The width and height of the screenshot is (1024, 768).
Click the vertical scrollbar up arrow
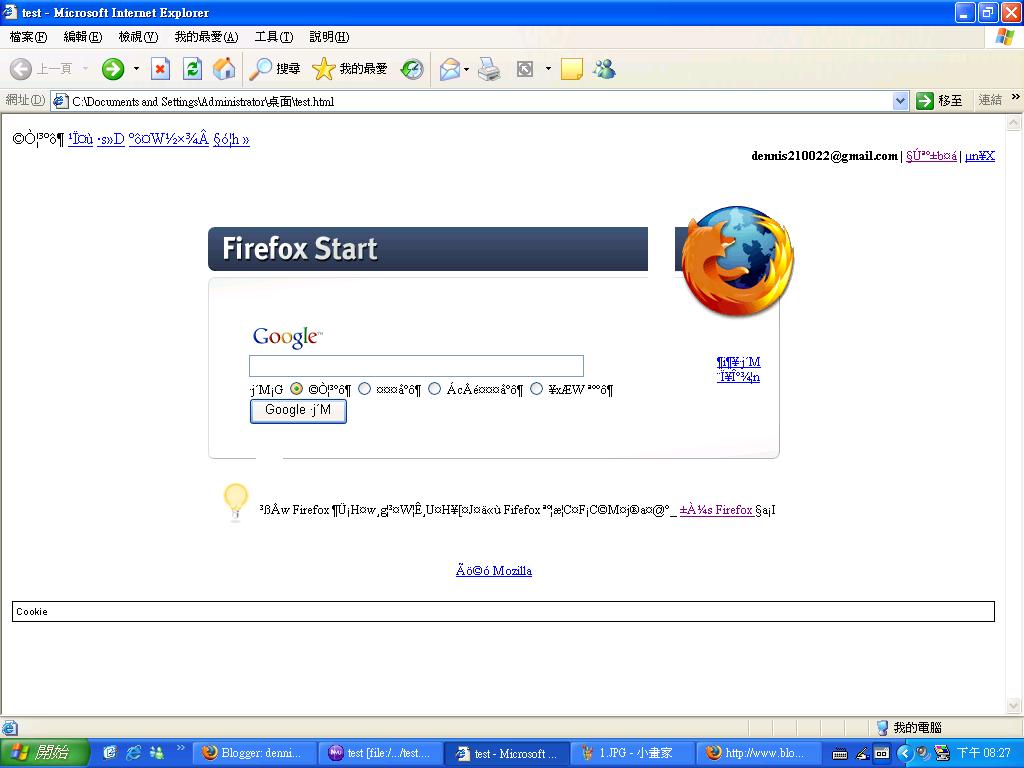coord(1014,123)
